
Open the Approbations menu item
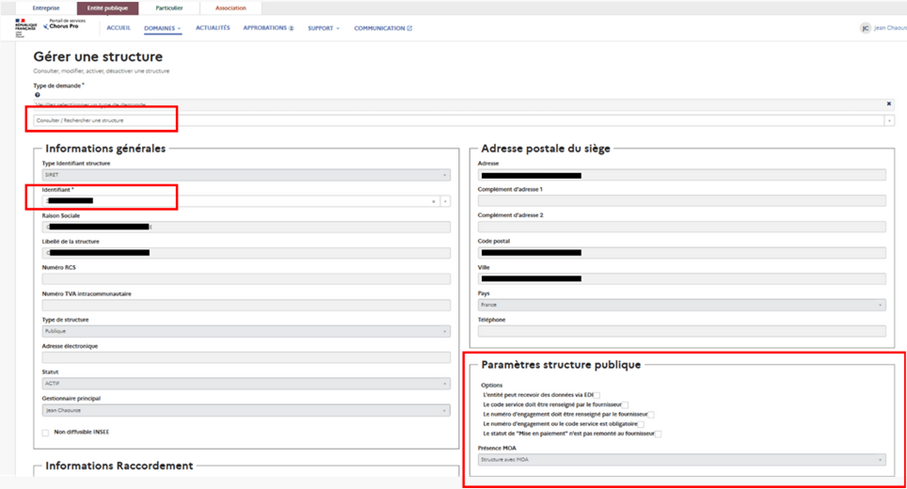268,28
